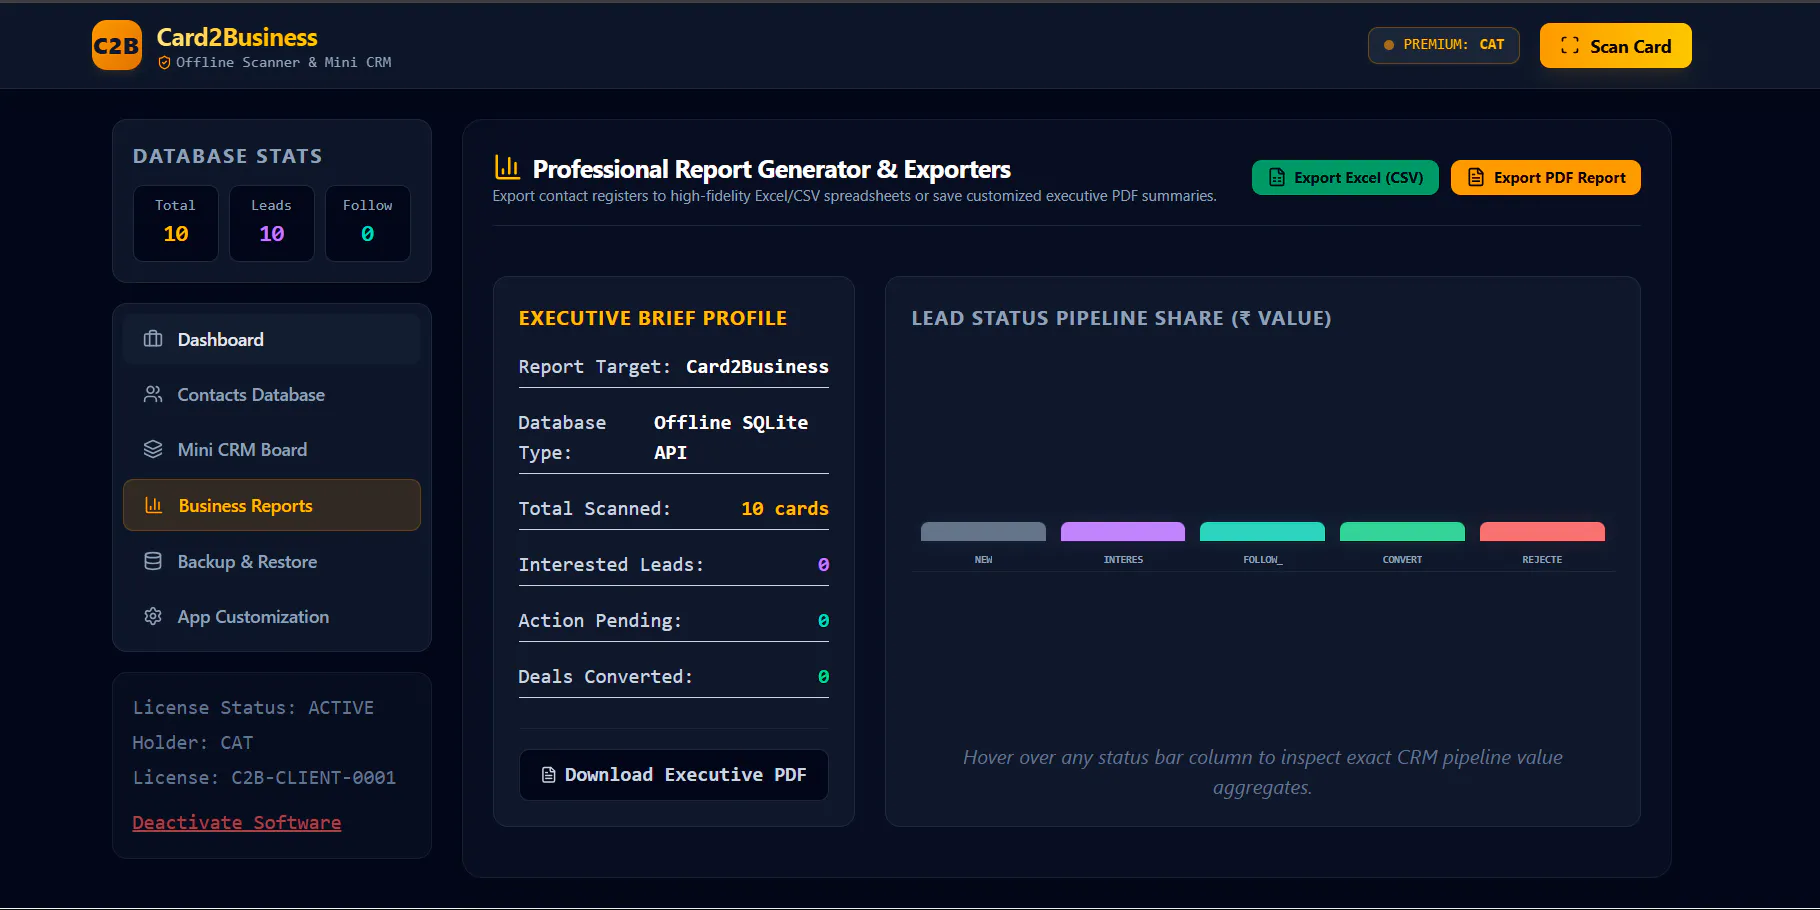Click the file icon in Download Executive PDF
The image size is (1820, 910).
click(548, 775)
